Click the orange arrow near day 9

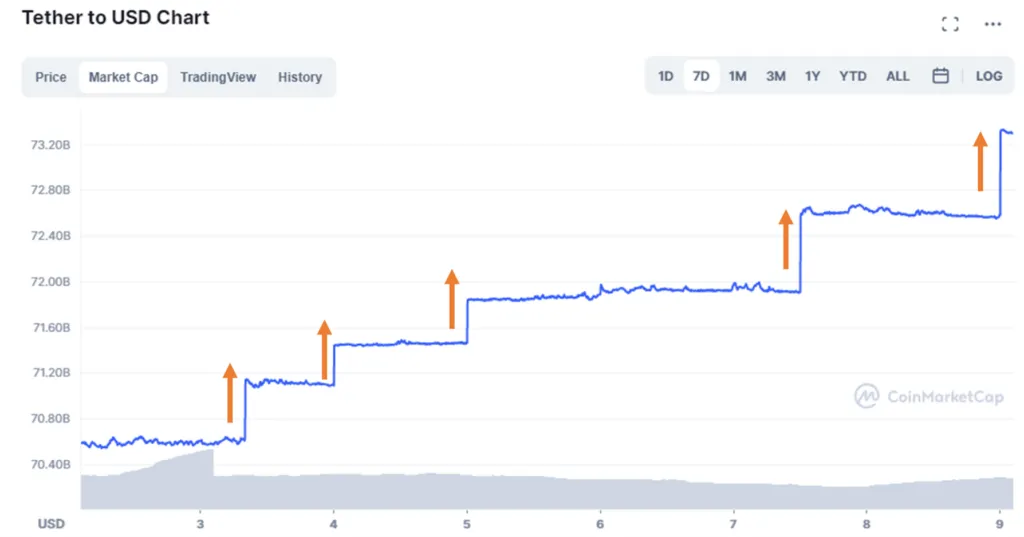click(980, 161)
